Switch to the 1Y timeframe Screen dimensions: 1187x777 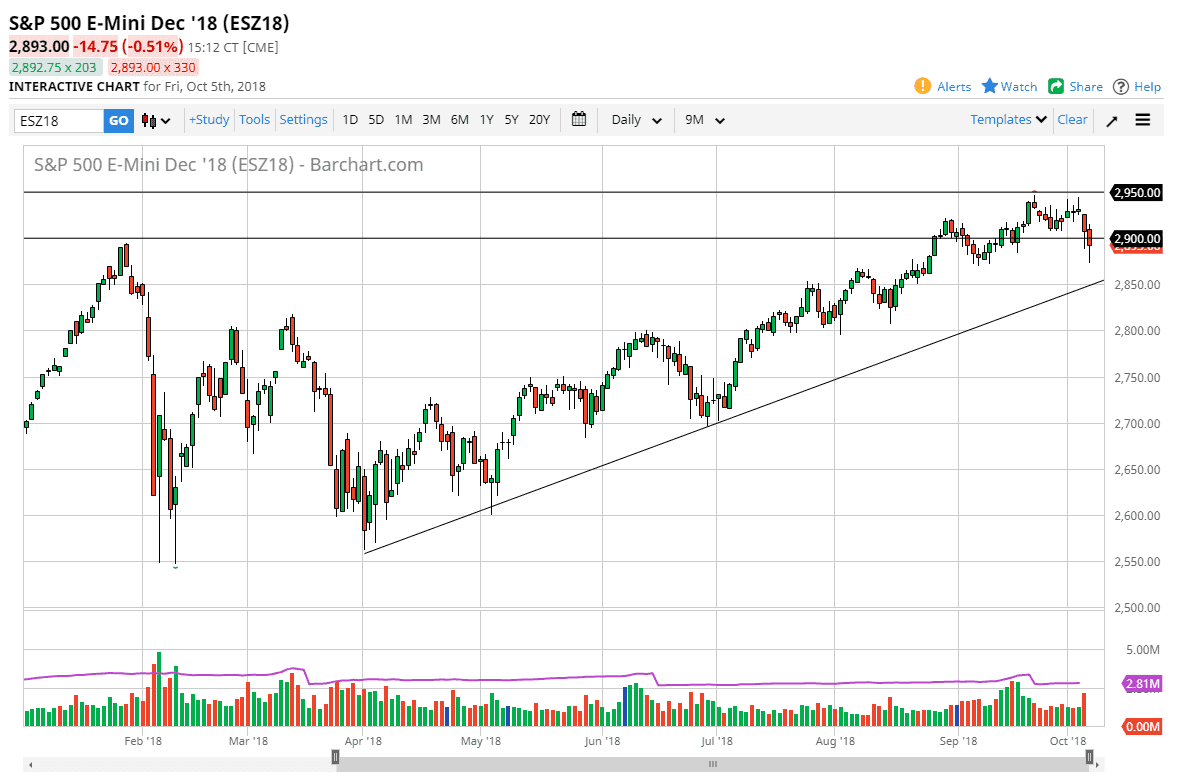pyautogui.click(x=486, y=119)
